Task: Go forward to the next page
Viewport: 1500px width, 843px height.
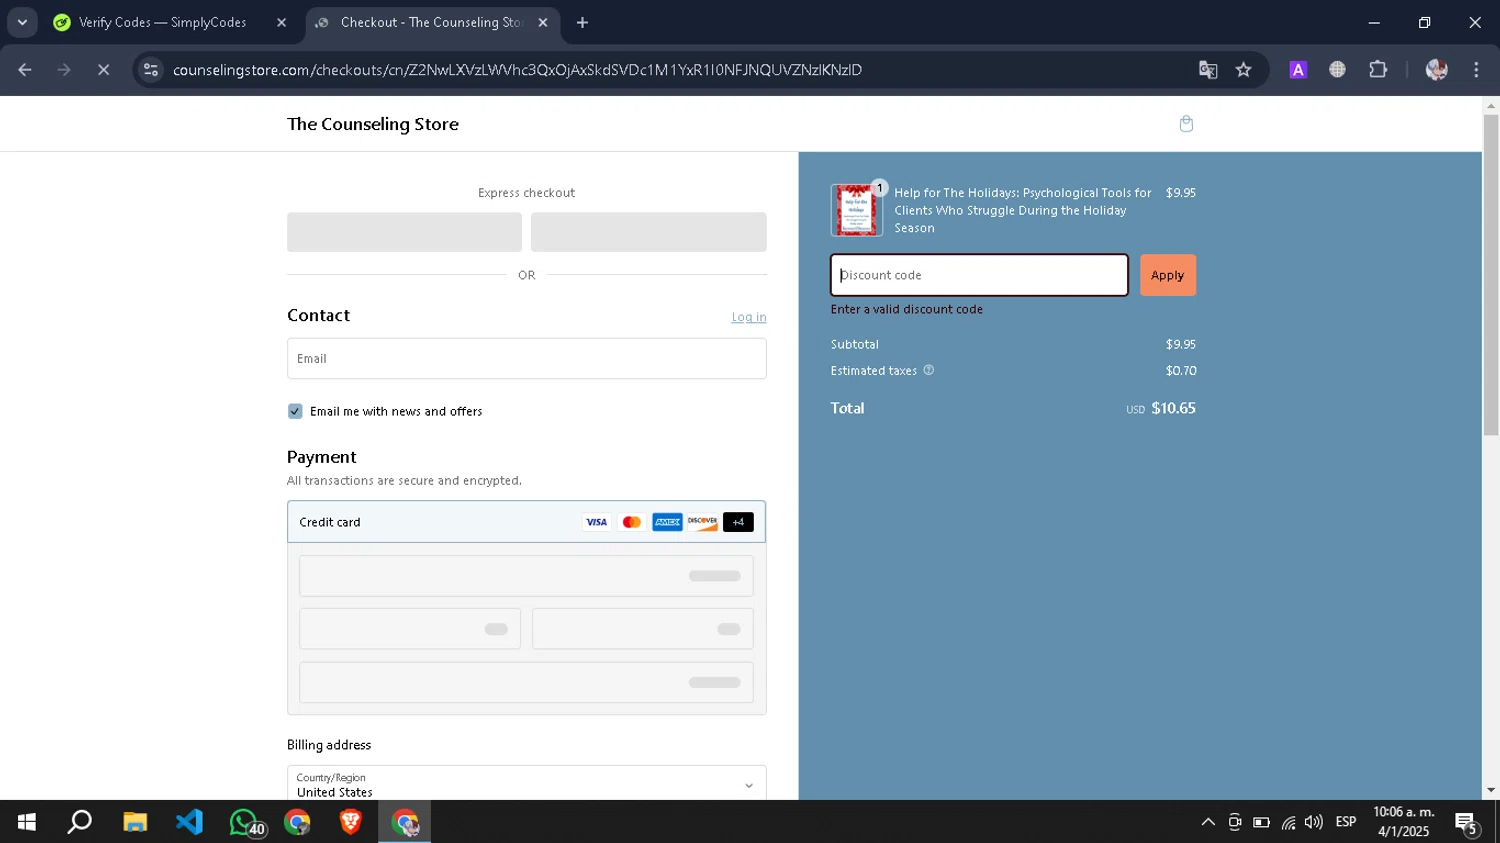Action: [64, 70]
